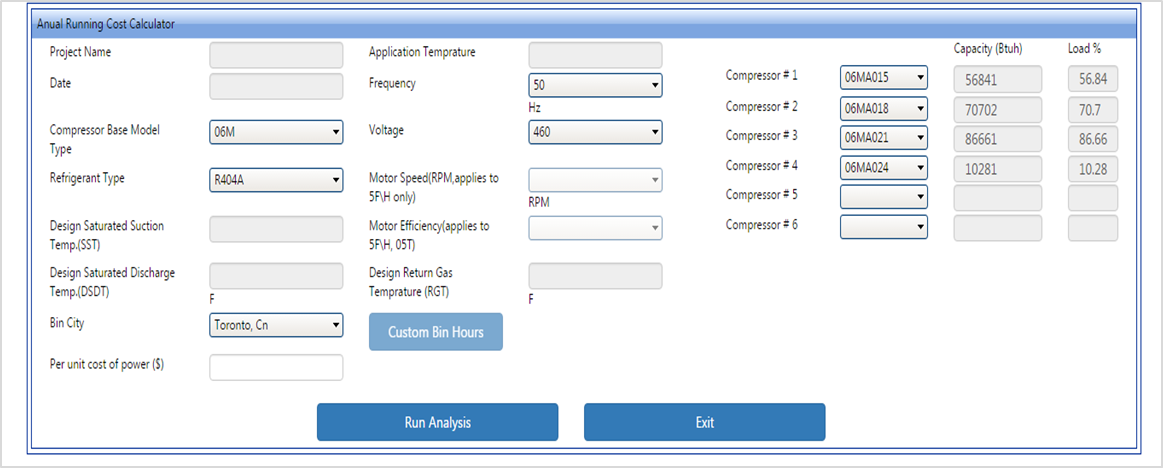The image size is (1163, 468).
Task: Click the RPM unit label
Action: (538, 202)
